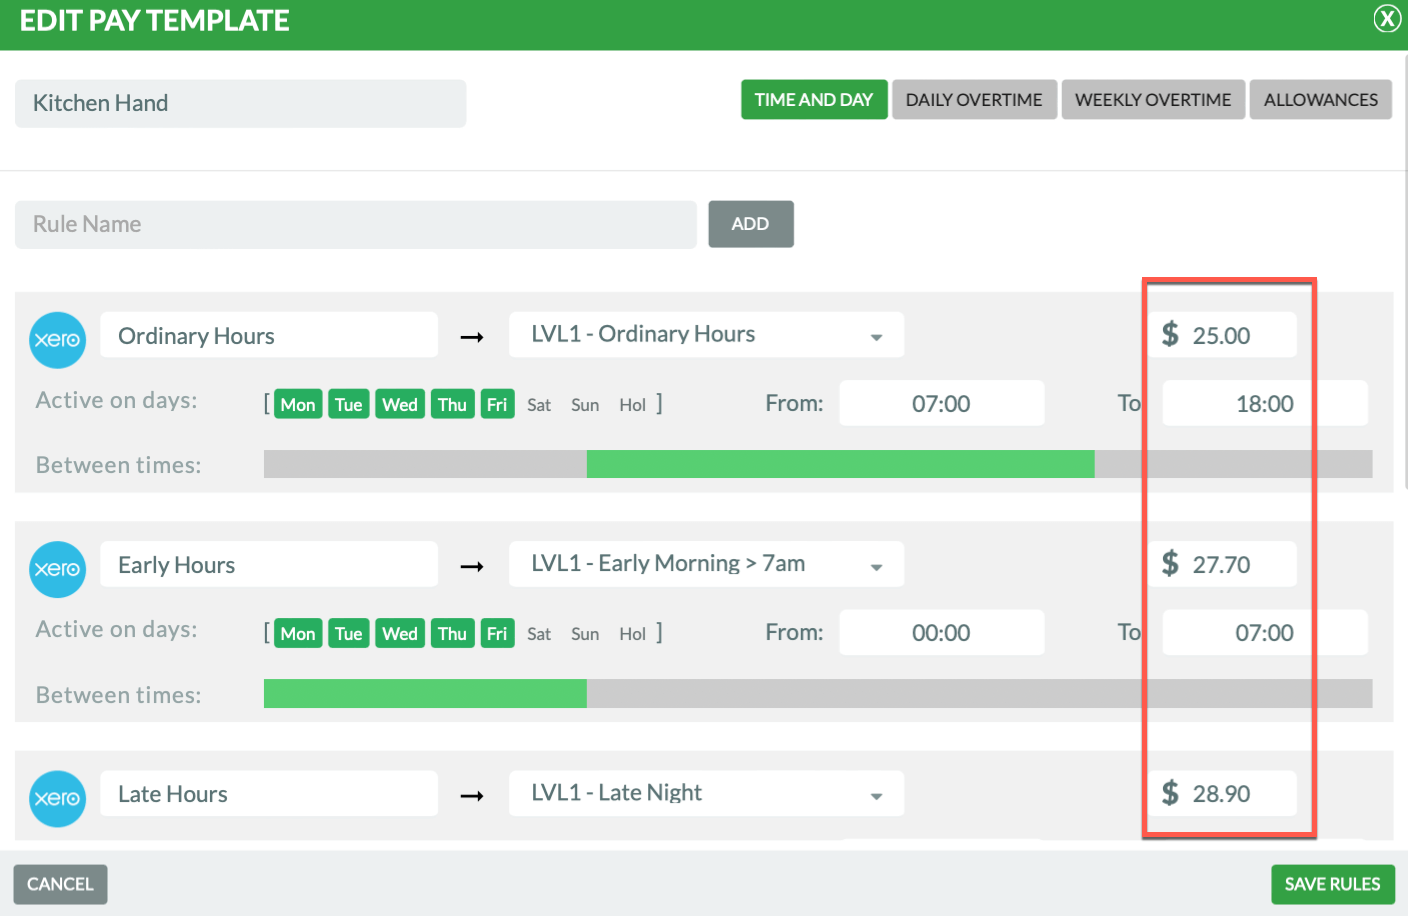Image resolution: width=1408 pixels, height=916 pixels.
Task: Toggle Mon for Ordinary Hours rule
Action: click(x=298, y=404)
